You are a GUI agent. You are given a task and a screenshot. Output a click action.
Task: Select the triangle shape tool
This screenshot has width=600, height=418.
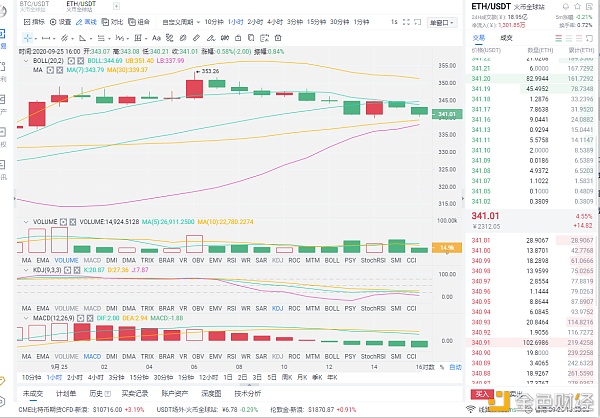point(83,38)
